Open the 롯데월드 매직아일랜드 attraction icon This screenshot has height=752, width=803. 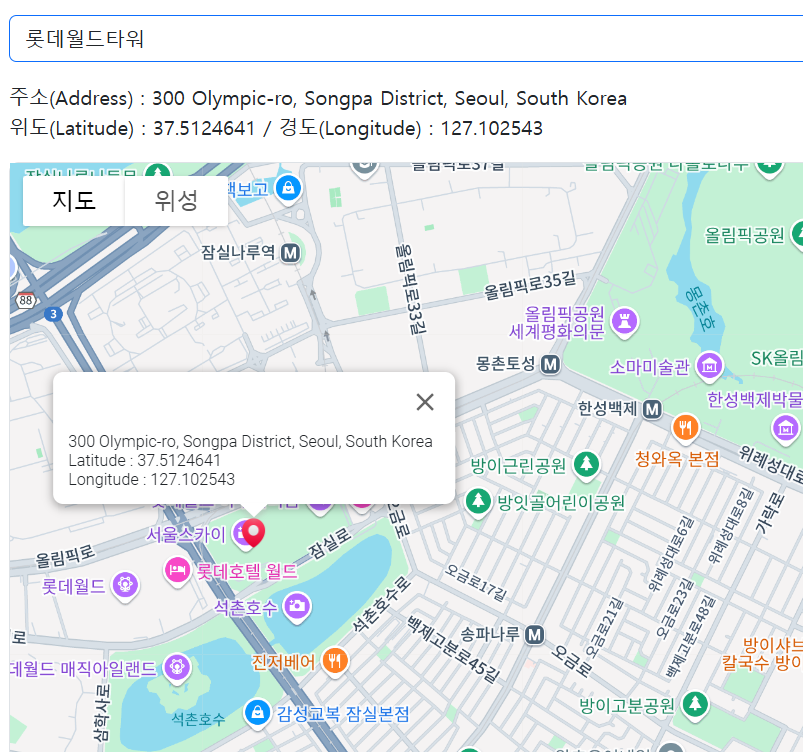click(177, 668)
